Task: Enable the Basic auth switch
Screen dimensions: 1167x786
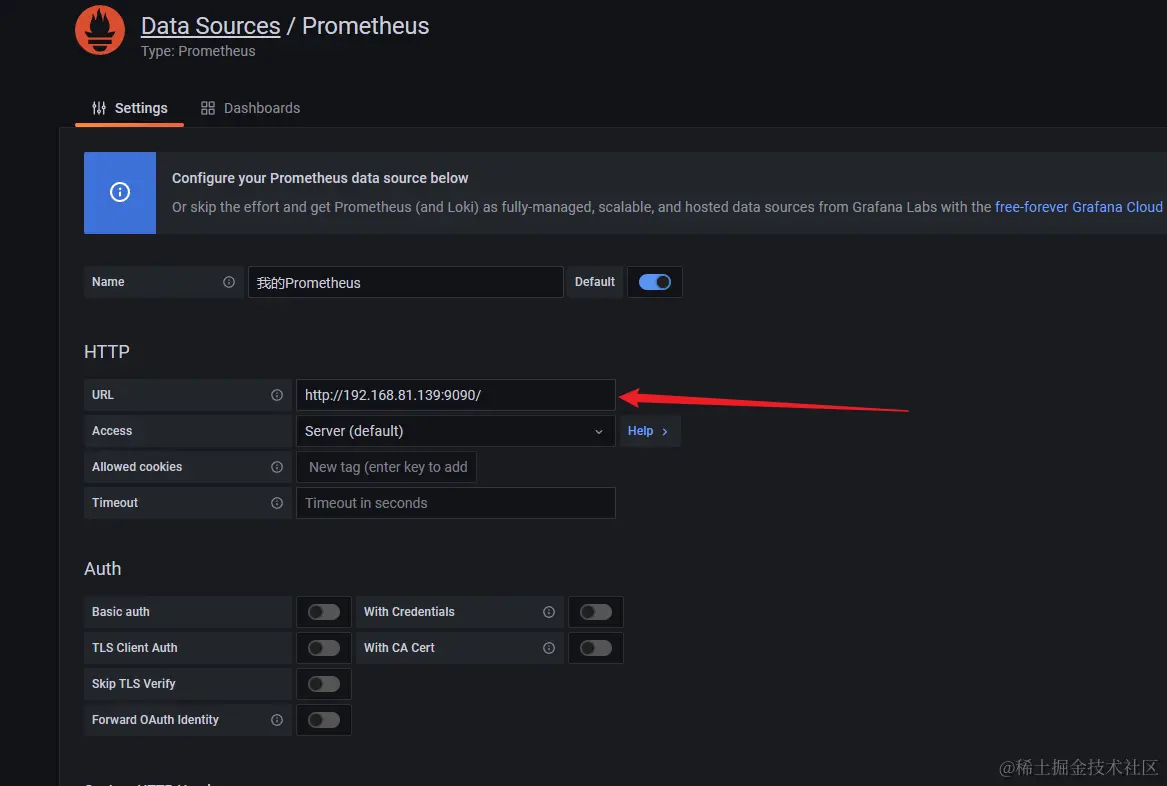Action: pyautogui.click(x=324, y=612)
